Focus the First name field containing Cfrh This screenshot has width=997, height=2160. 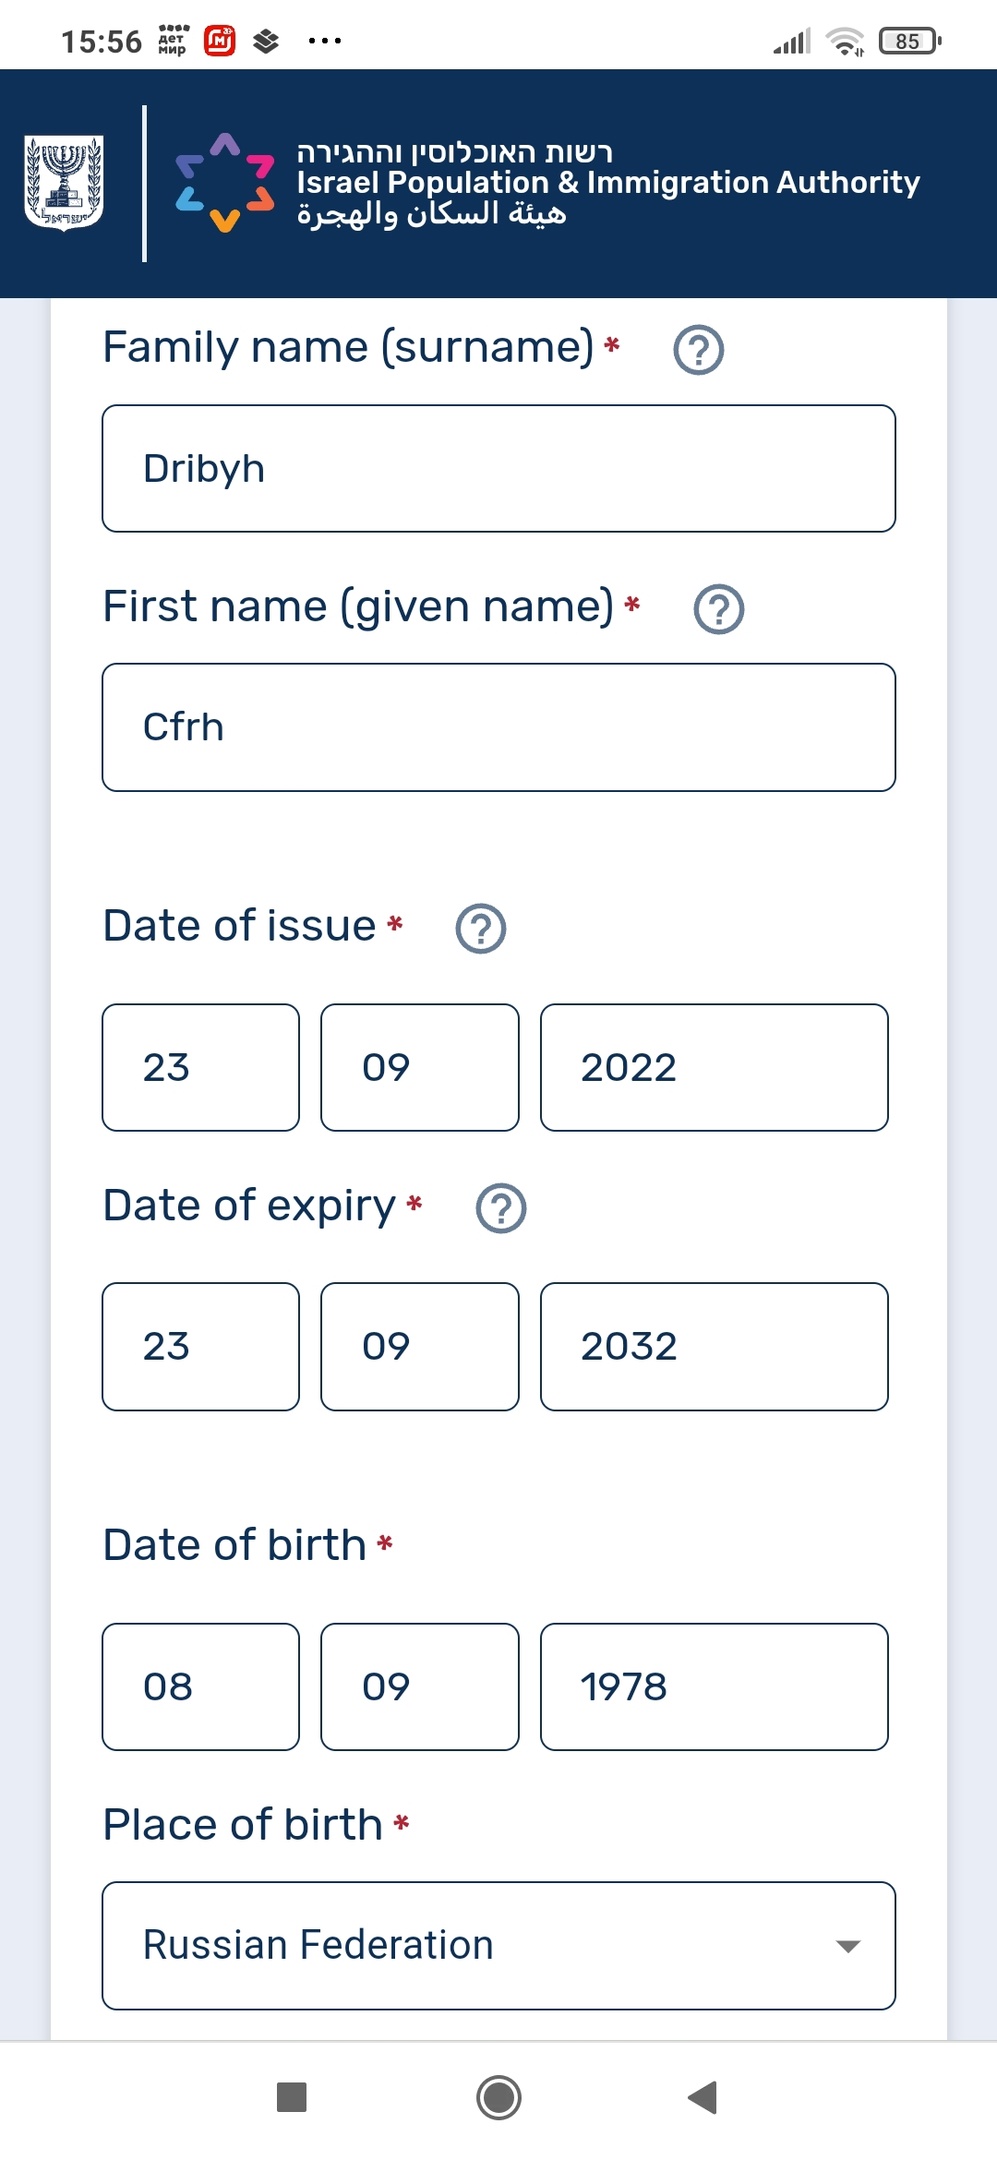[x=498, y=727]
